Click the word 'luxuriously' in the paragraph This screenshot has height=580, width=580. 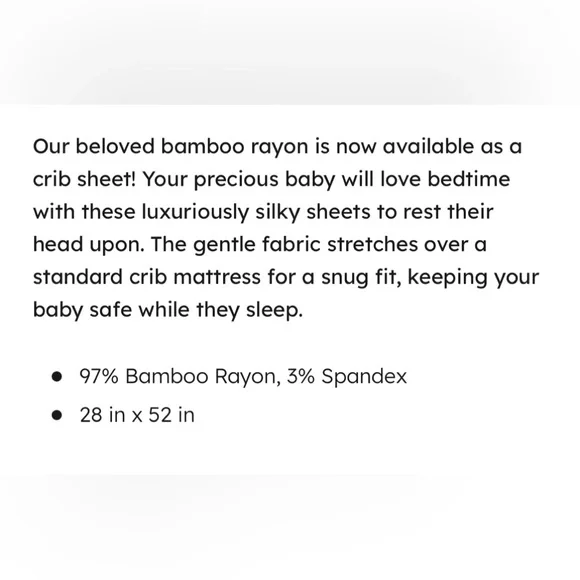196,213
